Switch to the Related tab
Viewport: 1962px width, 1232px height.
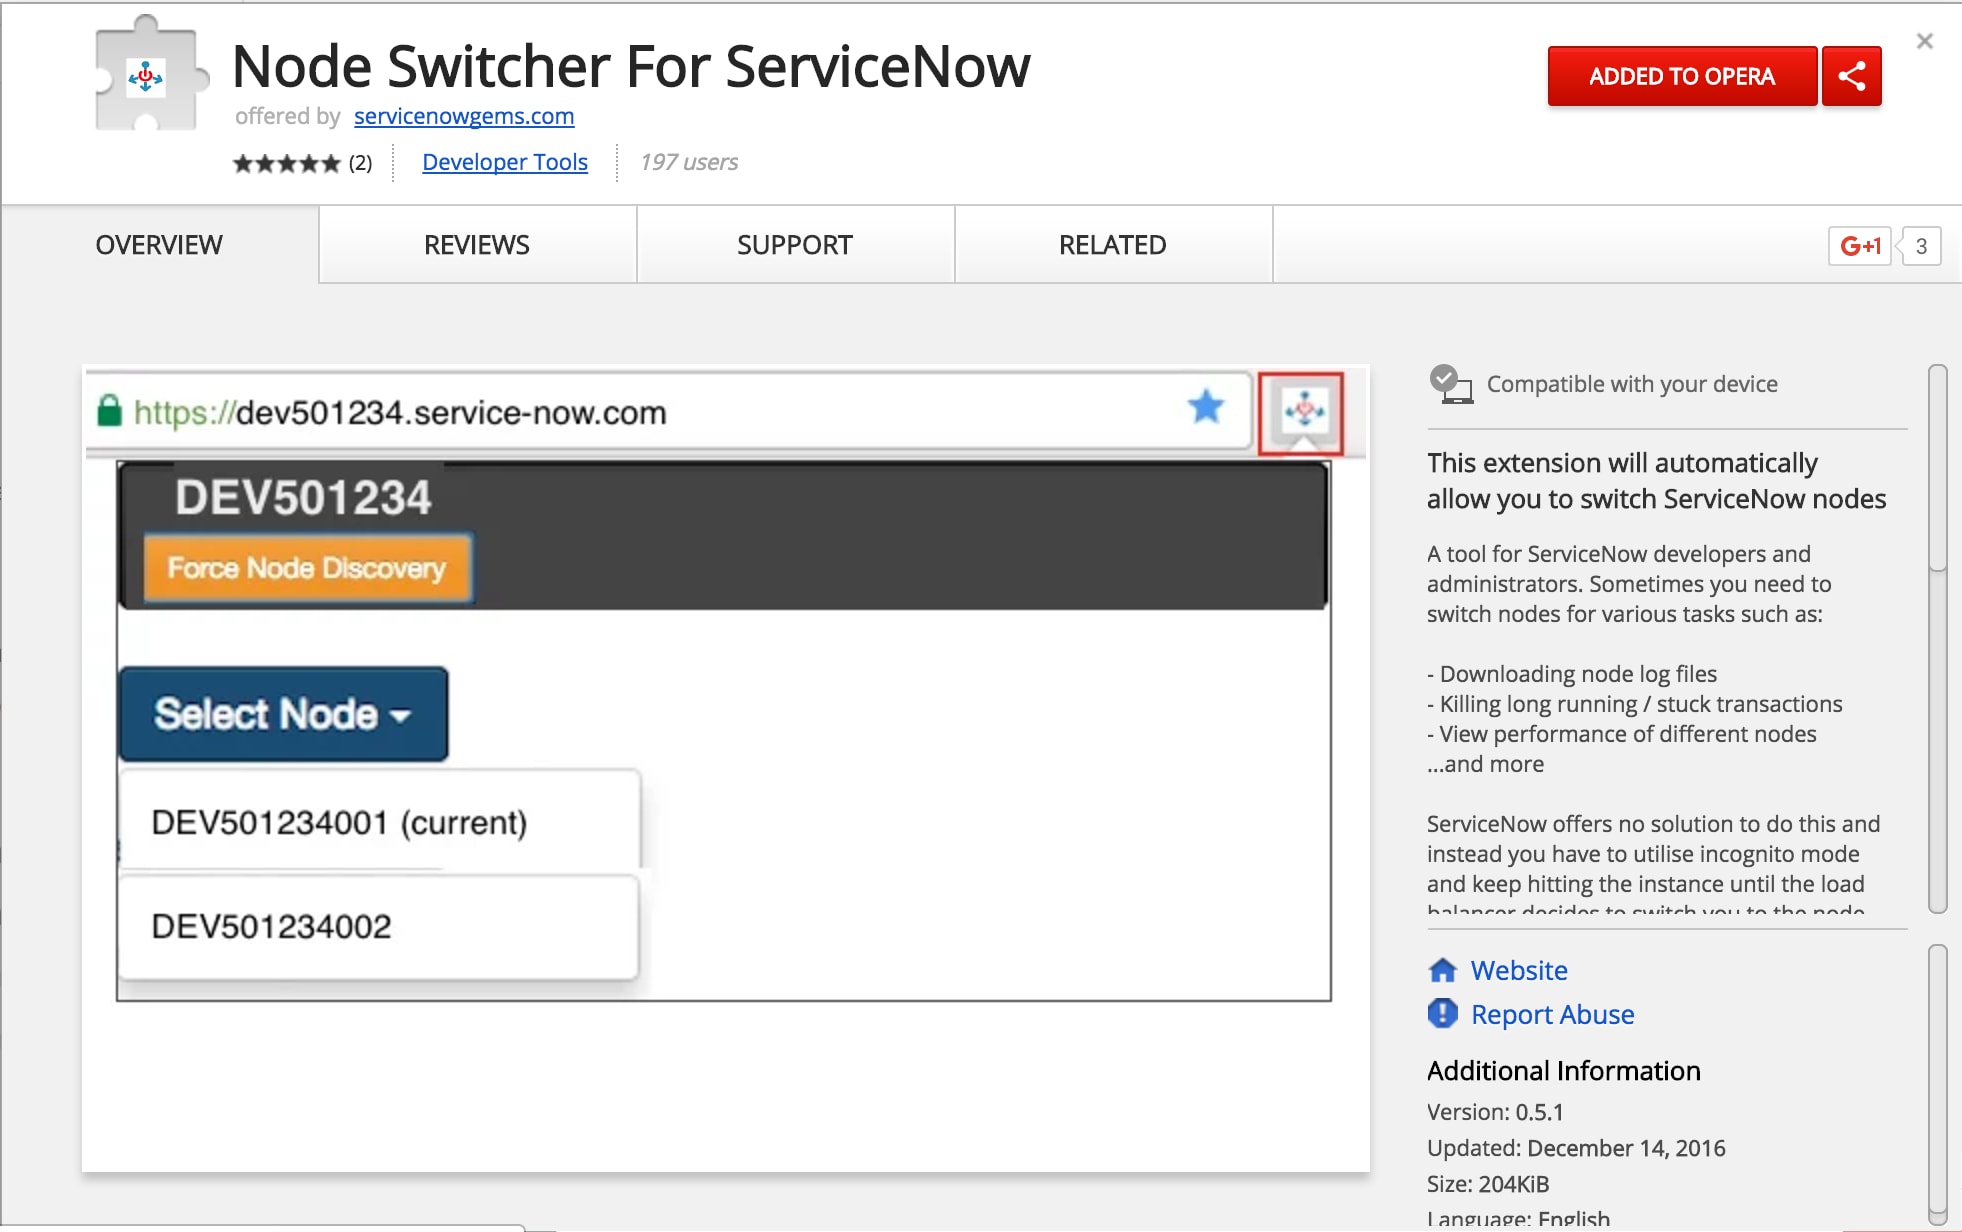tap(1113, 245)
